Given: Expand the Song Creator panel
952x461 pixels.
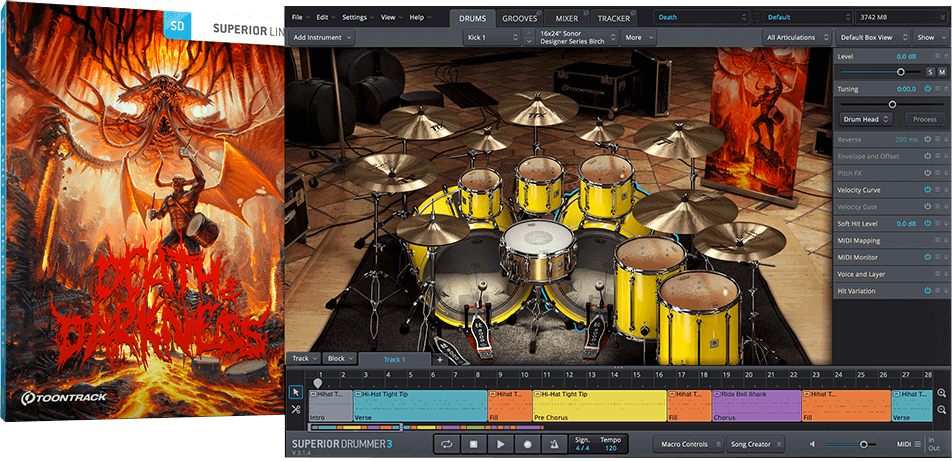Looking at the screenshot, I should [x=756, y=444].
